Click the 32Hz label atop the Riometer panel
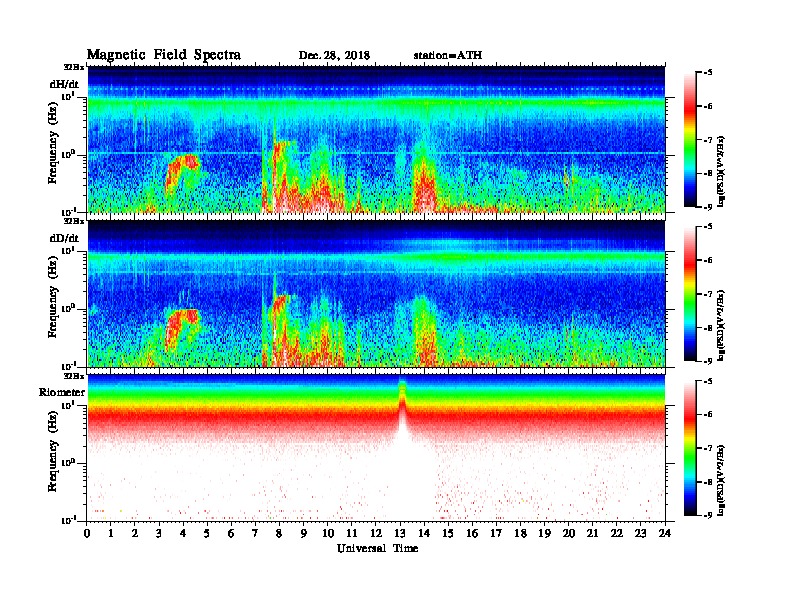792x612 pixels. click(74, 376)
